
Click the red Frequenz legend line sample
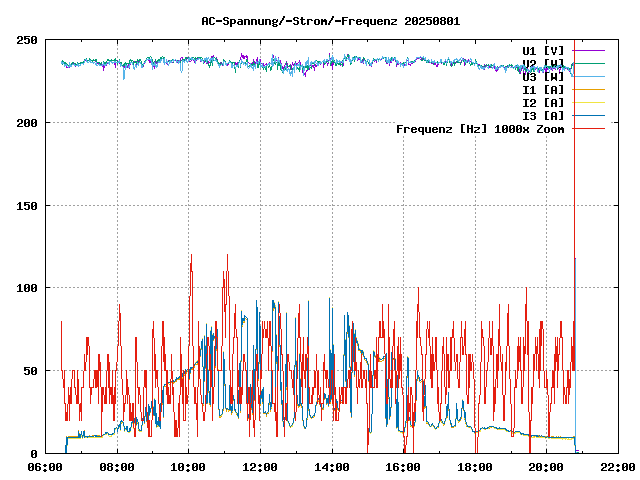[x=589, y=128]
